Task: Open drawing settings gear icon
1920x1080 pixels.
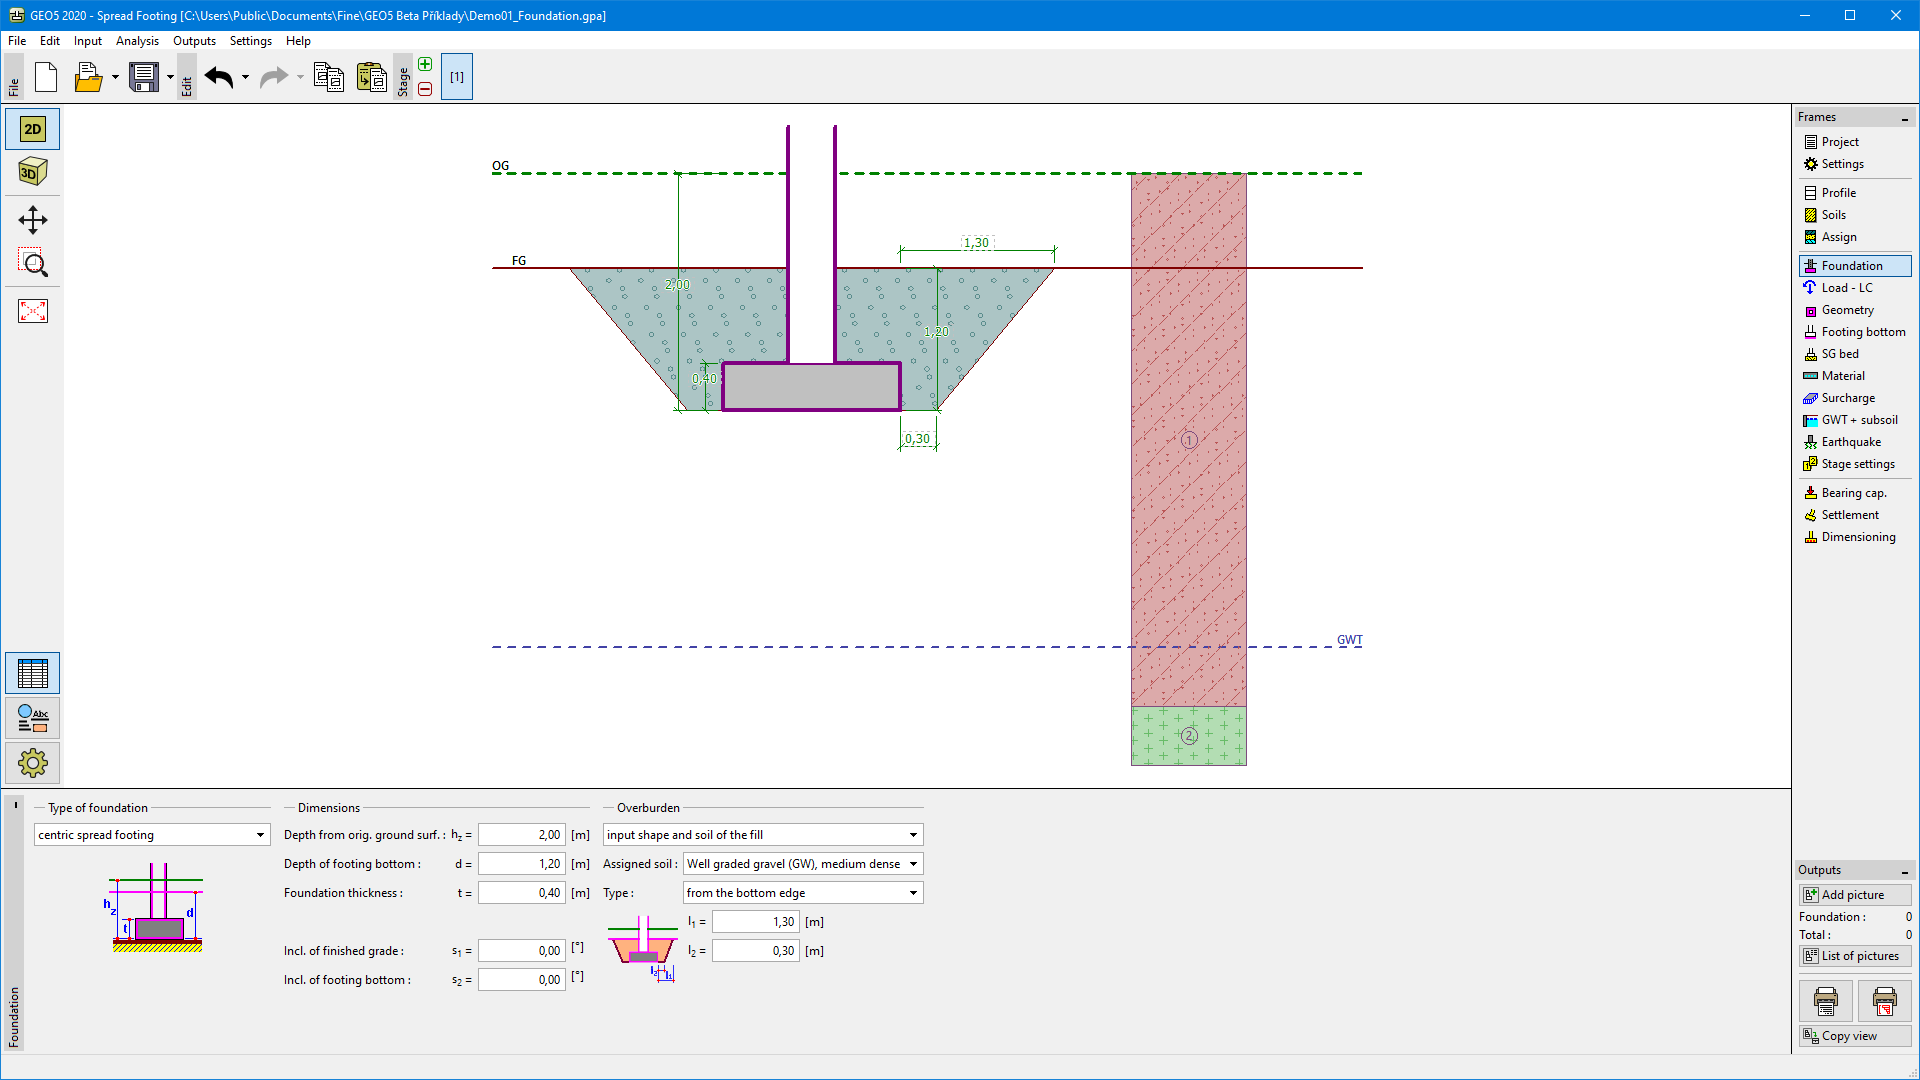Action: click(33, 763)
